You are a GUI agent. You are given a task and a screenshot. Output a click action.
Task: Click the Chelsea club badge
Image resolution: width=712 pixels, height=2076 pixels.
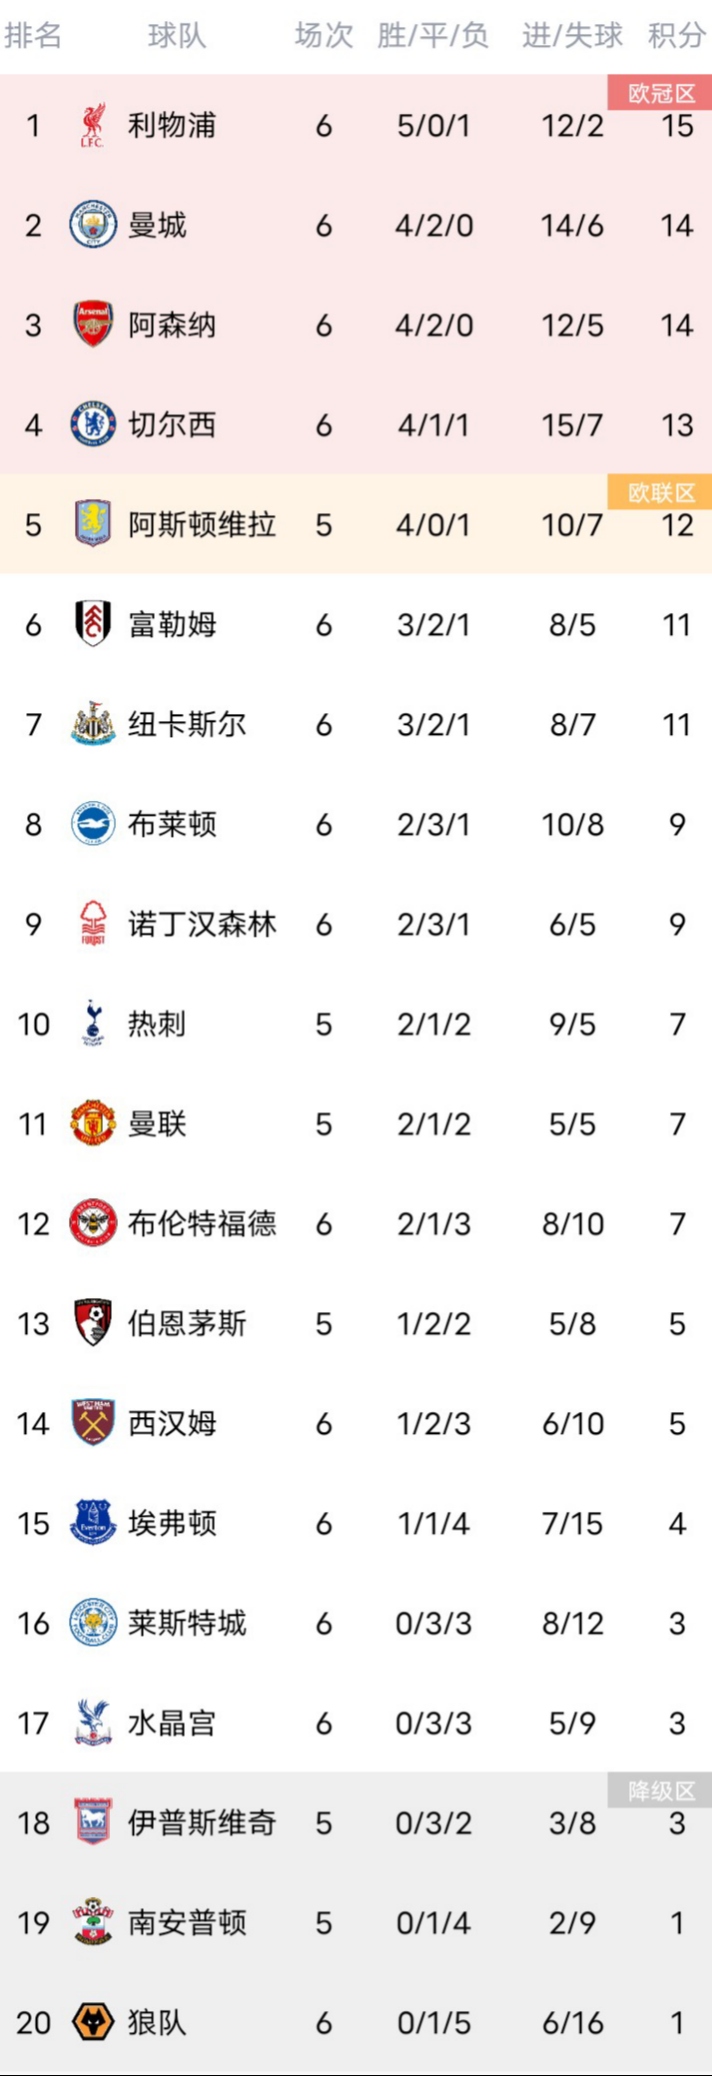[x=92, y=425]
